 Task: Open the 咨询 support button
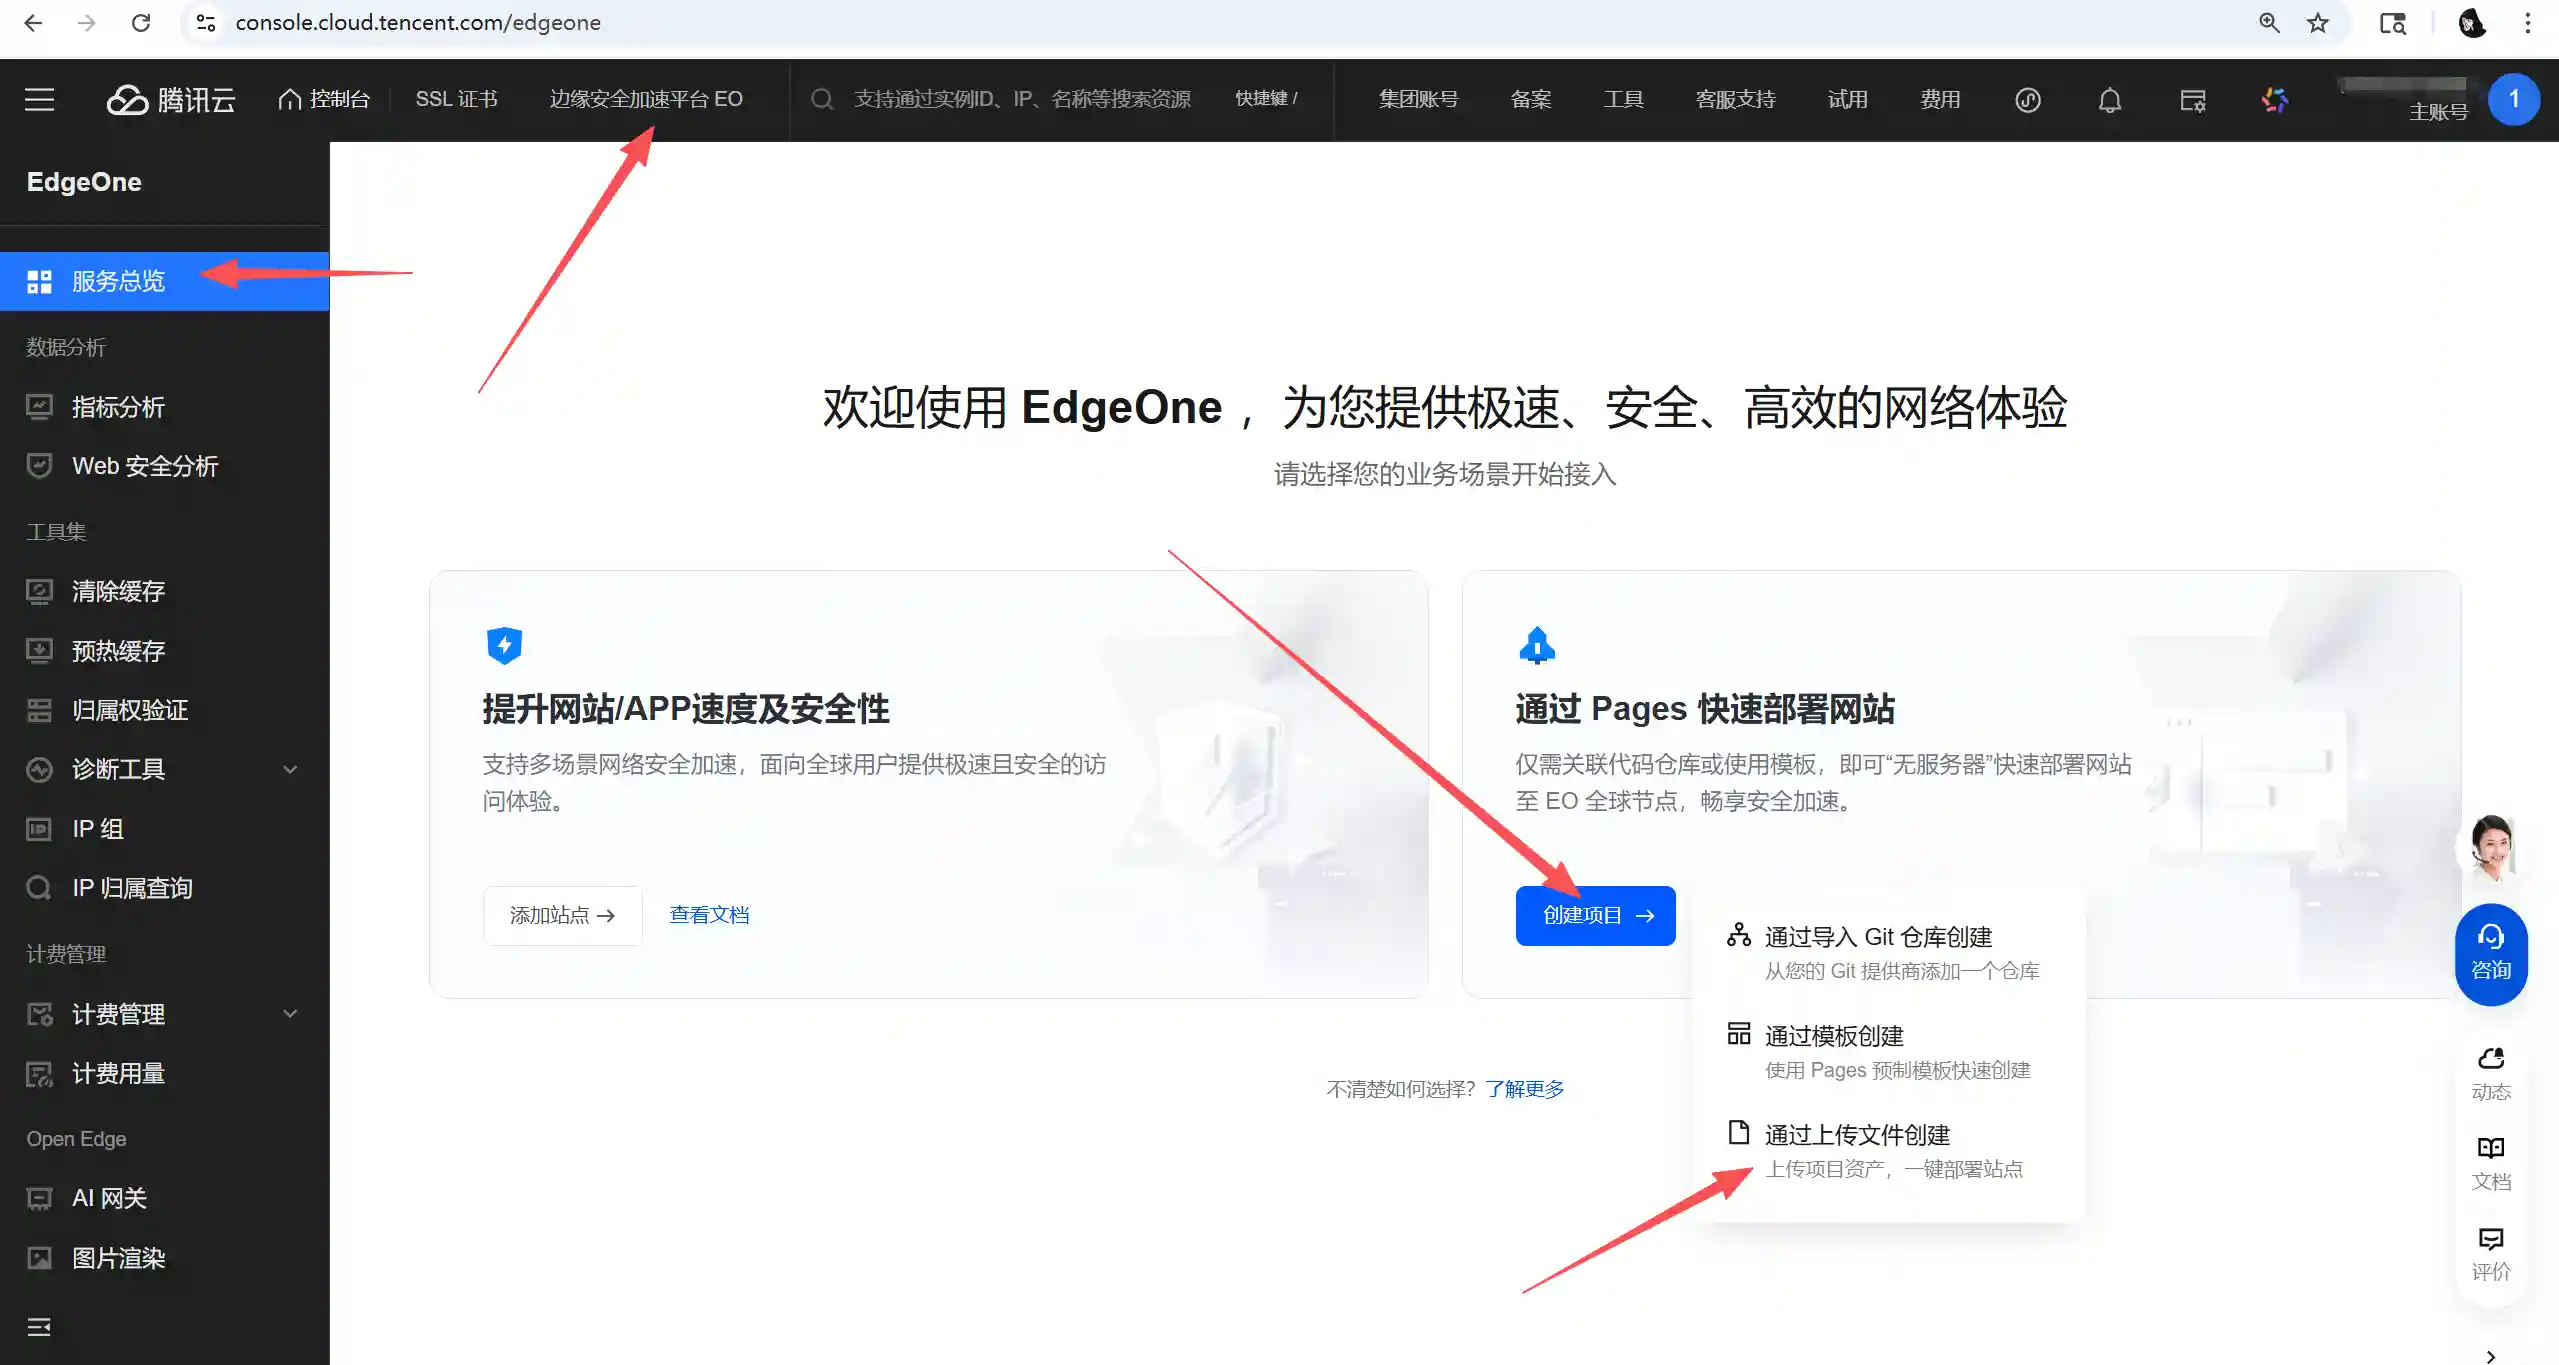click(x=2491, y=954)
